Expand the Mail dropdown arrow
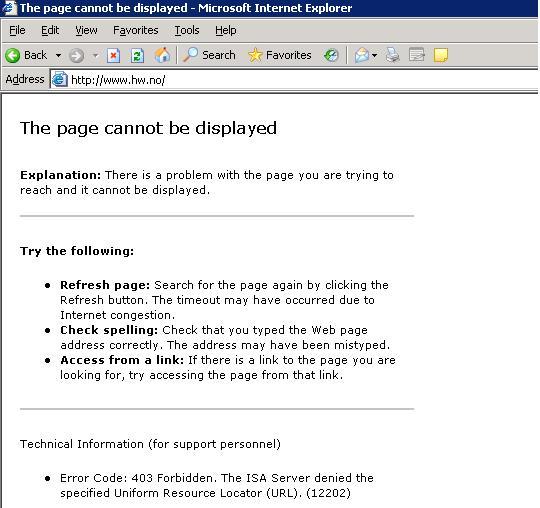Screen dimensions: 540x508 [375, 55]
